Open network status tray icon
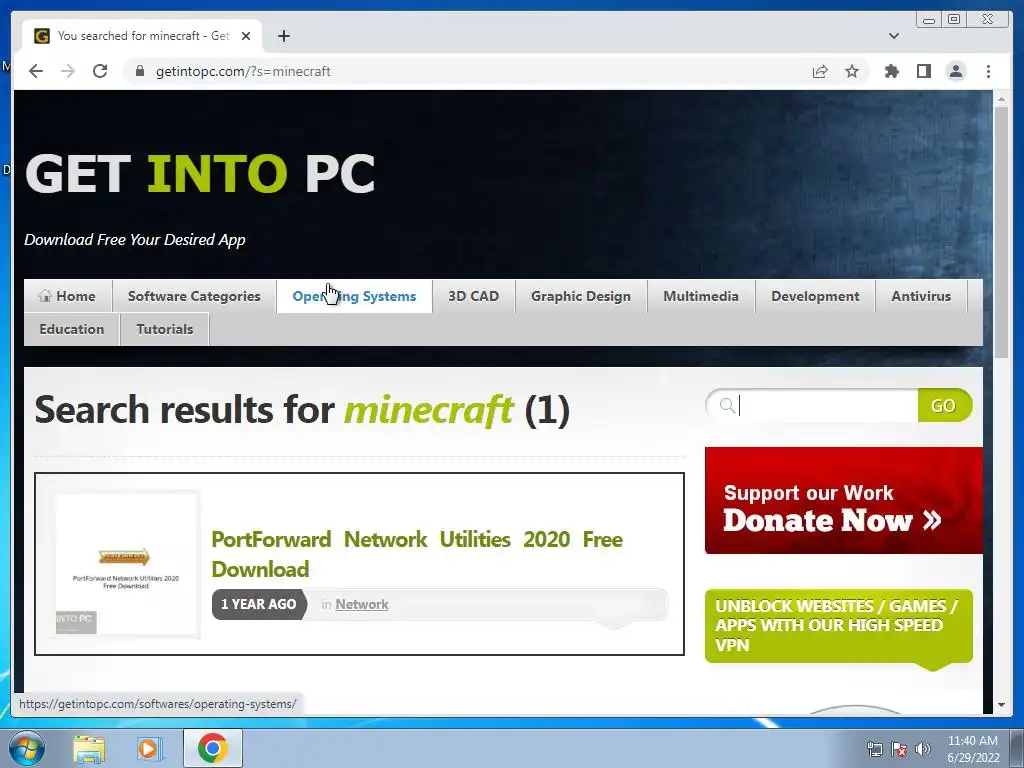Viewport: 1024px width, 768px height. tap(874, 749)
